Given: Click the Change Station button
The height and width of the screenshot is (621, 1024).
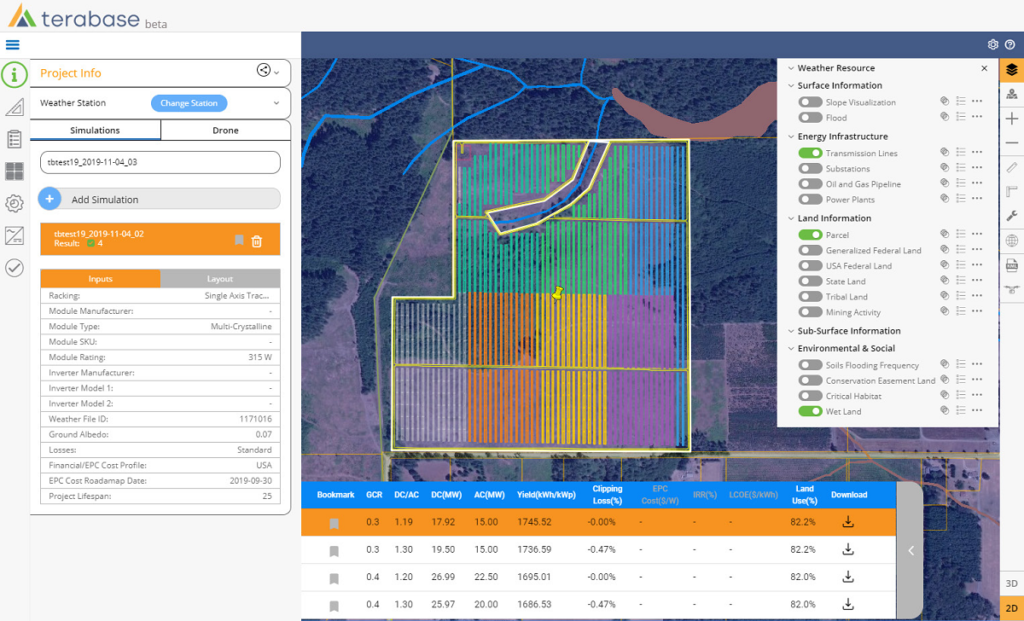Looking at the screenshot, I should pos(189,103).
